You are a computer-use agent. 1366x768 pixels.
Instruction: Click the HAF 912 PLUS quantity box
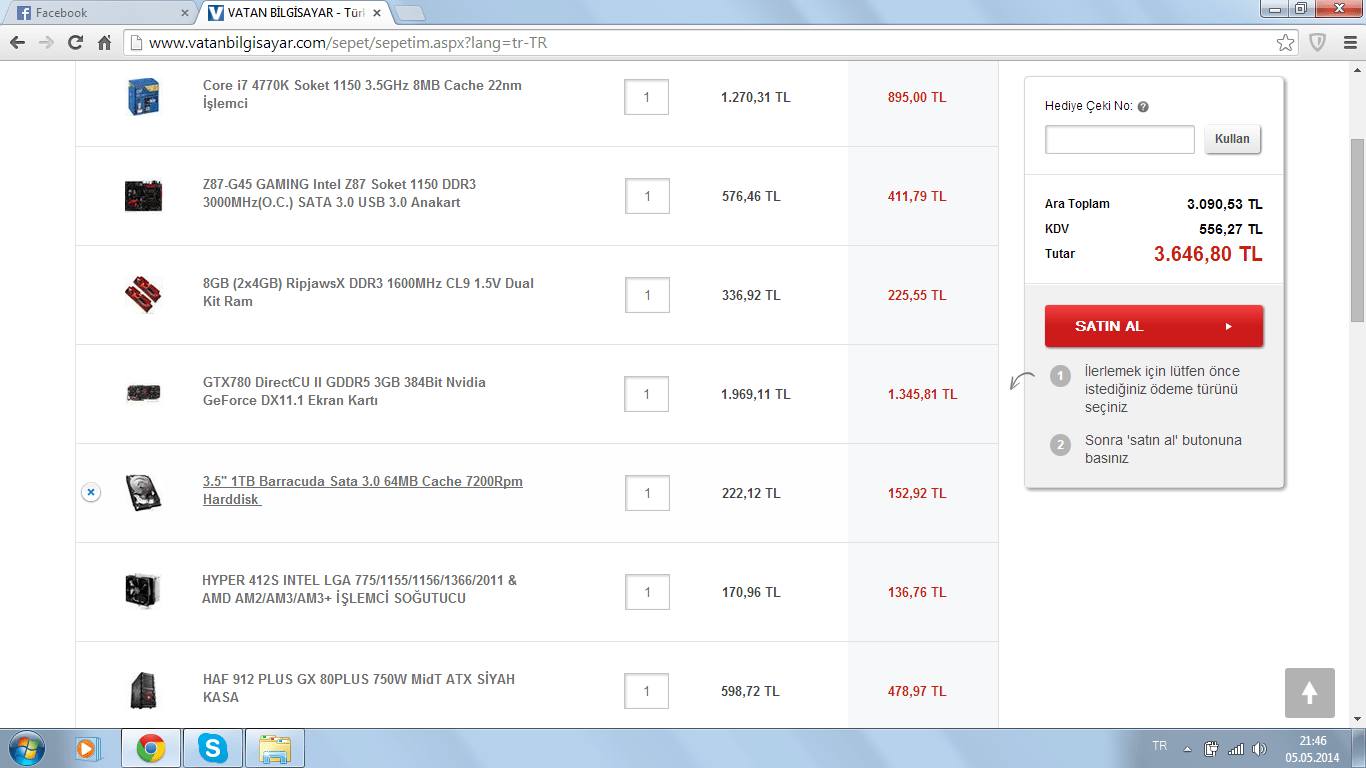point(647,691)
